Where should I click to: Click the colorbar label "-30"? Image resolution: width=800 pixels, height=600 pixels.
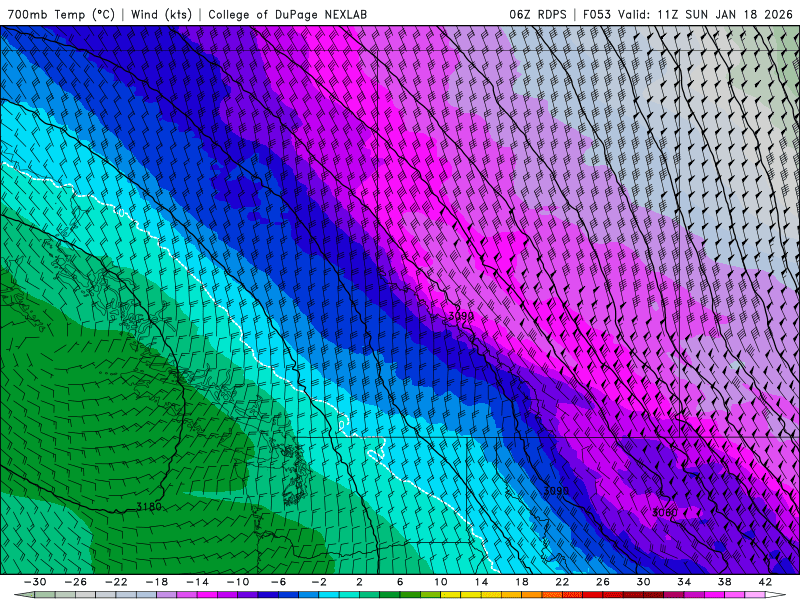pos(35,582)
